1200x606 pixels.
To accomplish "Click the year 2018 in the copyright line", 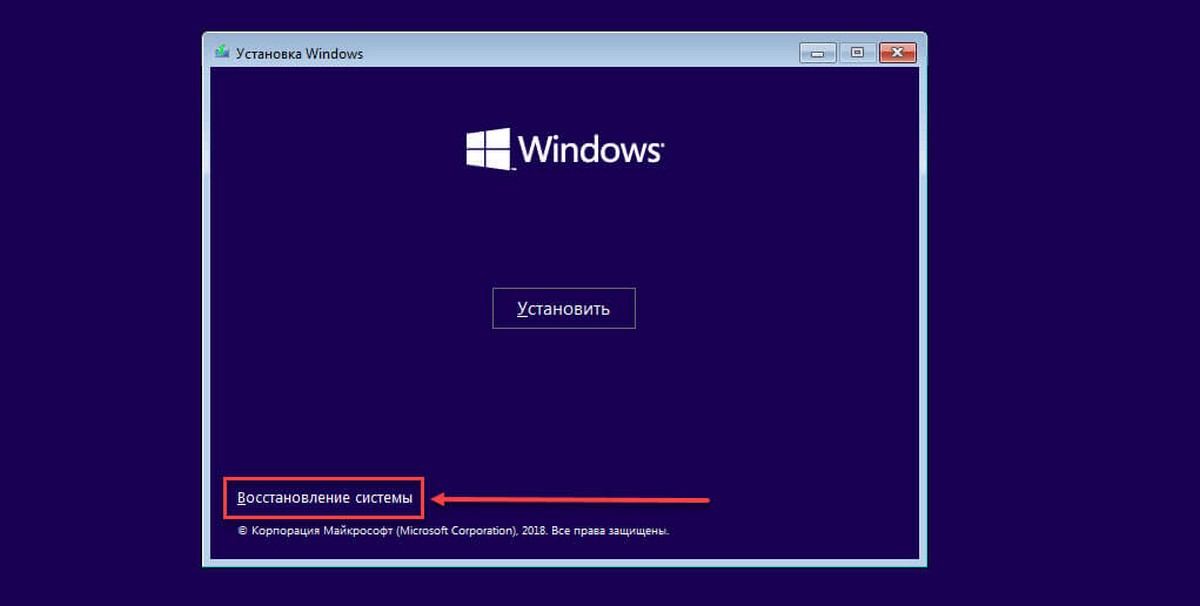I will point(534,532).
